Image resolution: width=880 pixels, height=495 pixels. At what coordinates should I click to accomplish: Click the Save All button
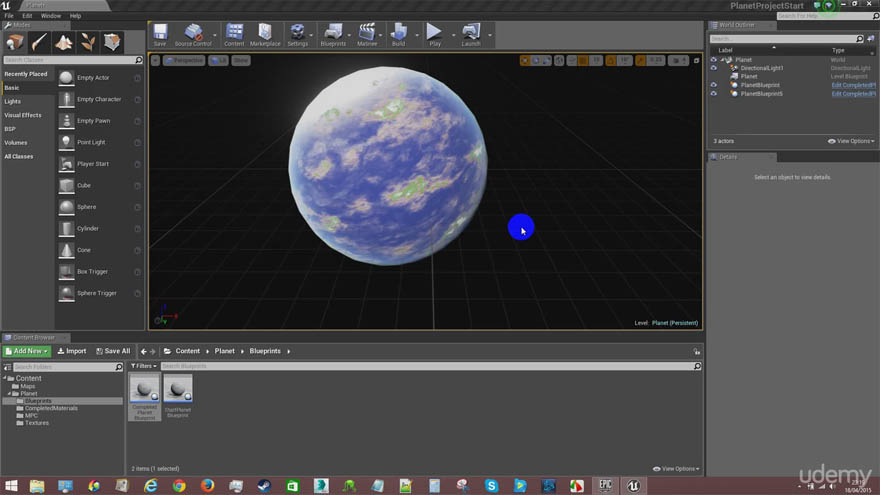(x=113, y=351)
